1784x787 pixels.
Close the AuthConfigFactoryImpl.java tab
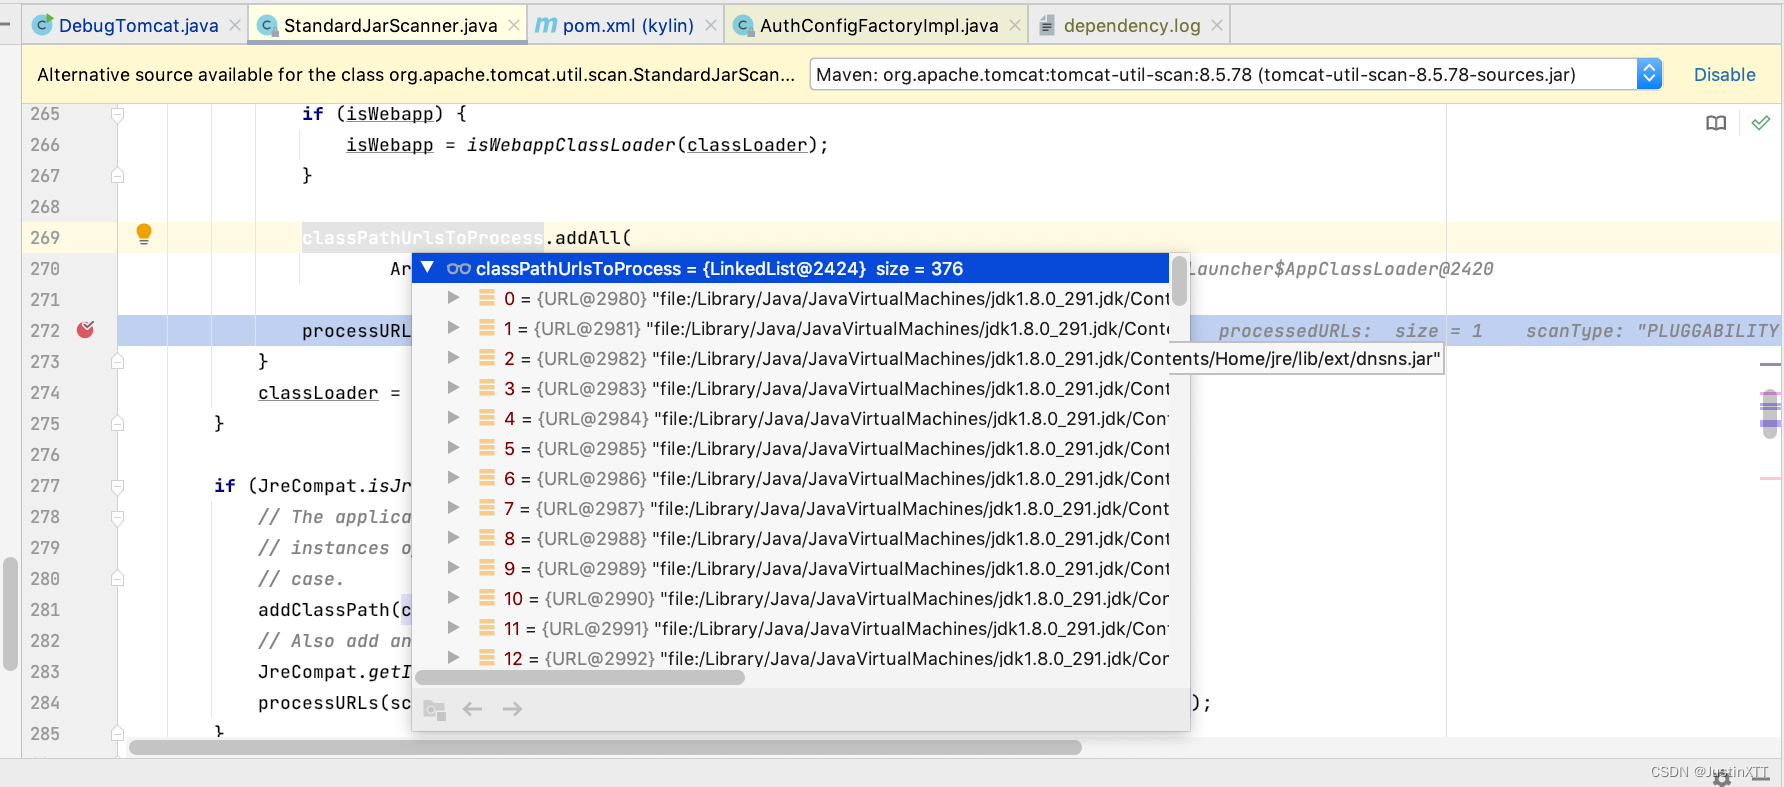click(1015, 25)
